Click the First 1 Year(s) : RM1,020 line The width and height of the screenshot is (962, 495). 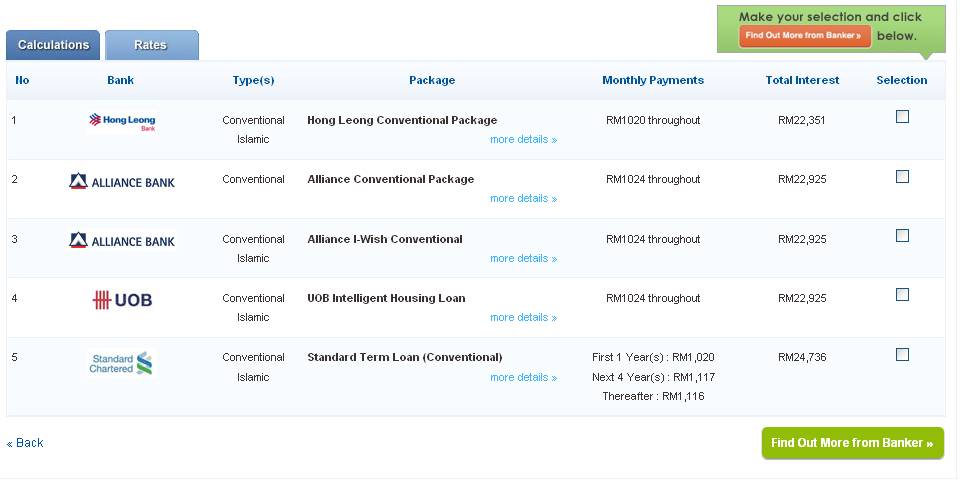pyautogui.click(x=653, y=358)
